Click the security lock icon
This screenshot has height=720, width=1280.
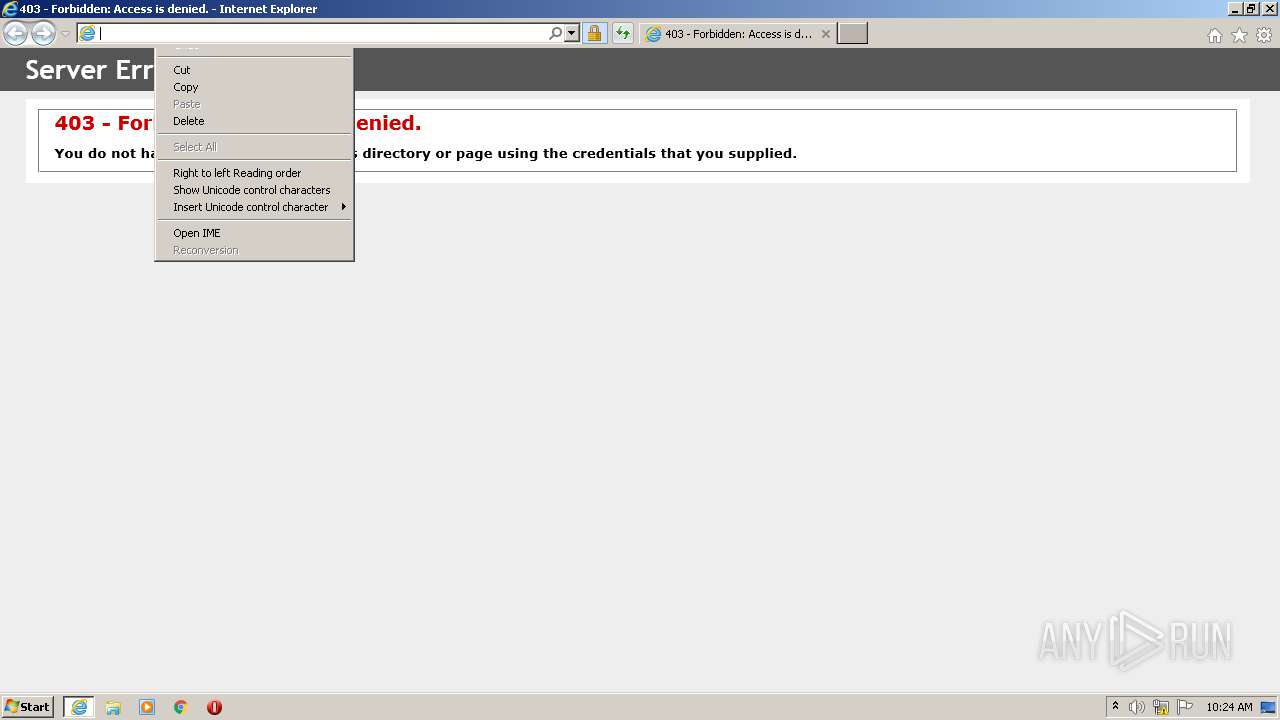pos(594,34)
